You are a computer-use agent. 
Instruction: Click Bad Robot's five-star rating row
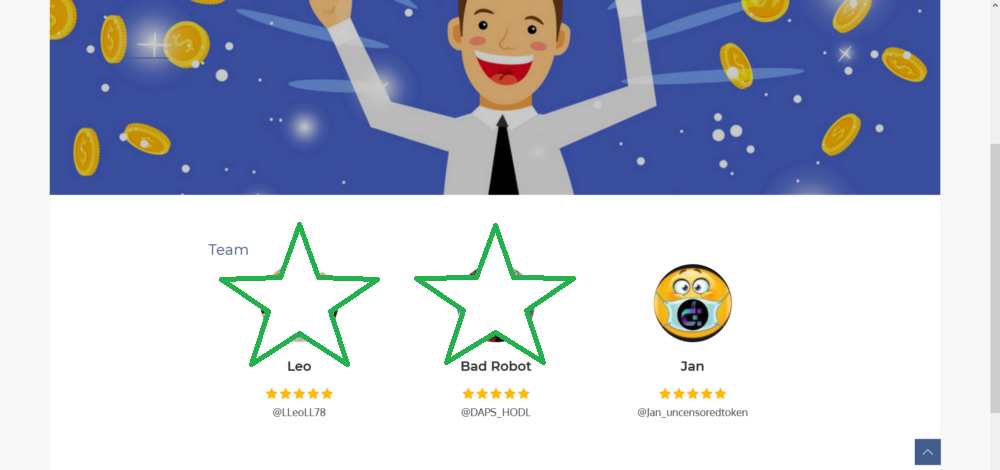pyautogui.click(x=496, y=393)
